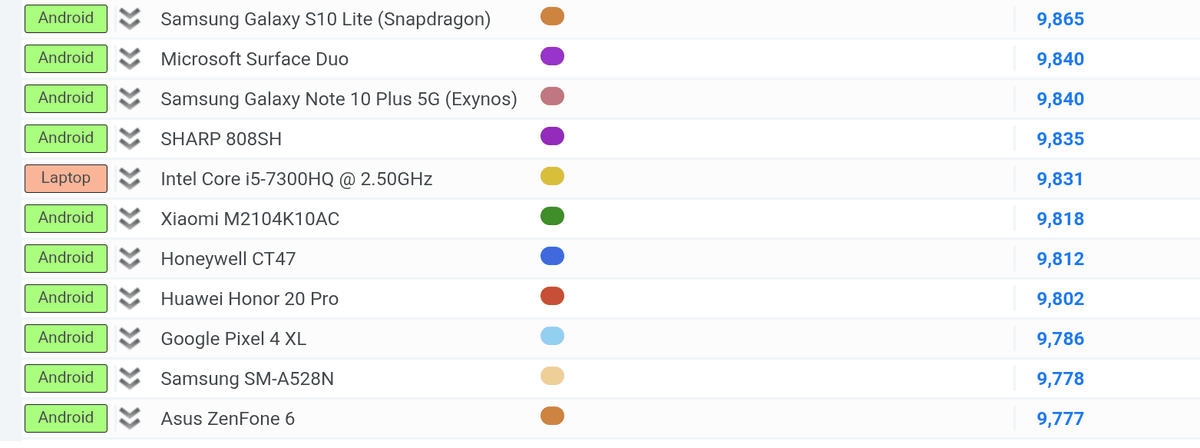Select the green swatch for Xiaomi M2104K10AC
This screenshot has width=1200, height=448.
552,216
